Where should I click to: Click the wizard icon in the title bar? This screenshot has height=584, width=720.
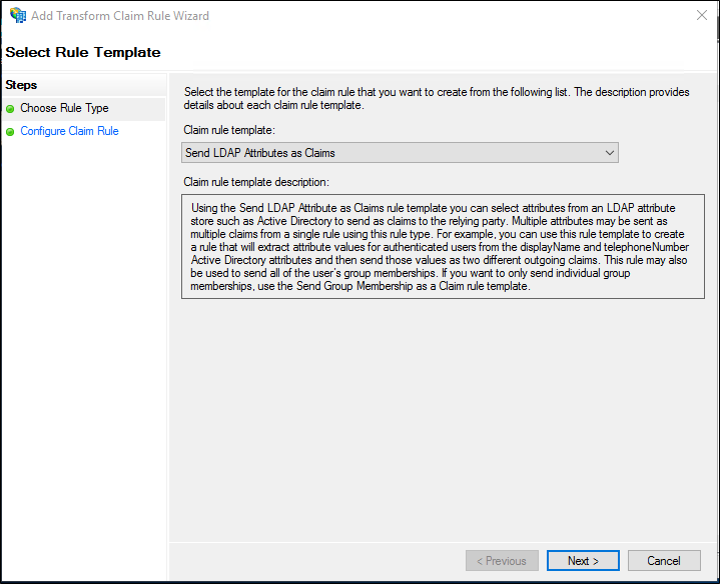click(x=18, y=16)
